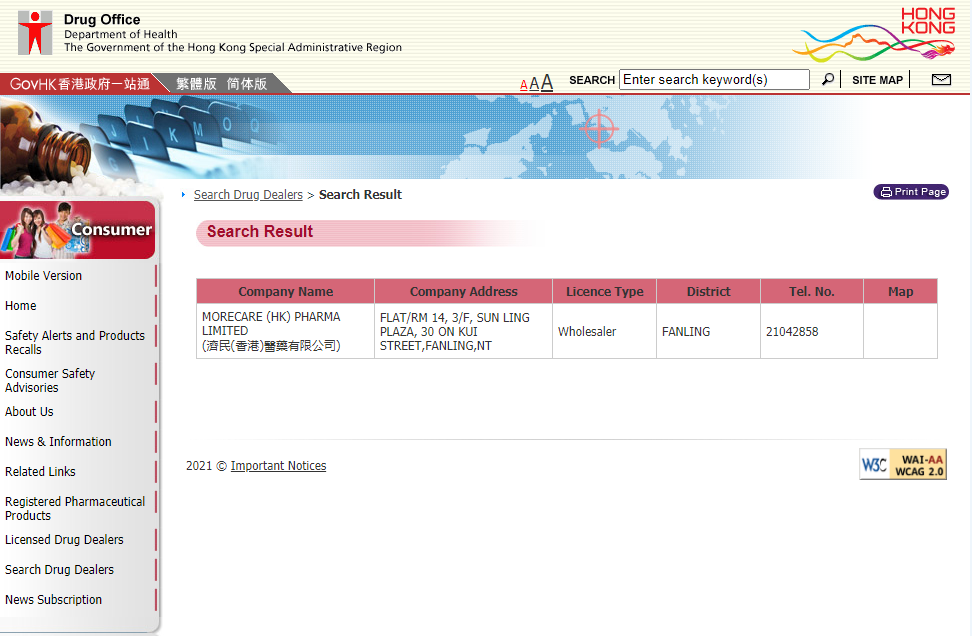The image size is (972, 636).
Task: Open Safety Alerts and Products Recalls
Action: (x=75, y=342)
